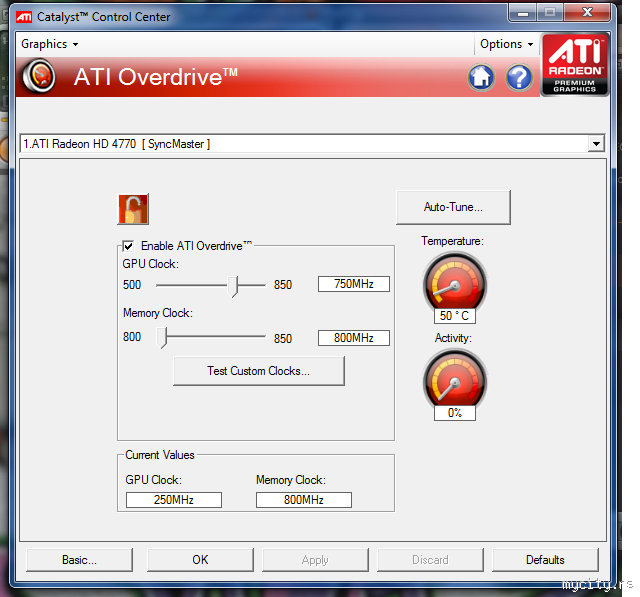Screen dimensions: 640x597
Task: Click the Memory Clock slider handle
Action: (162, 337)
